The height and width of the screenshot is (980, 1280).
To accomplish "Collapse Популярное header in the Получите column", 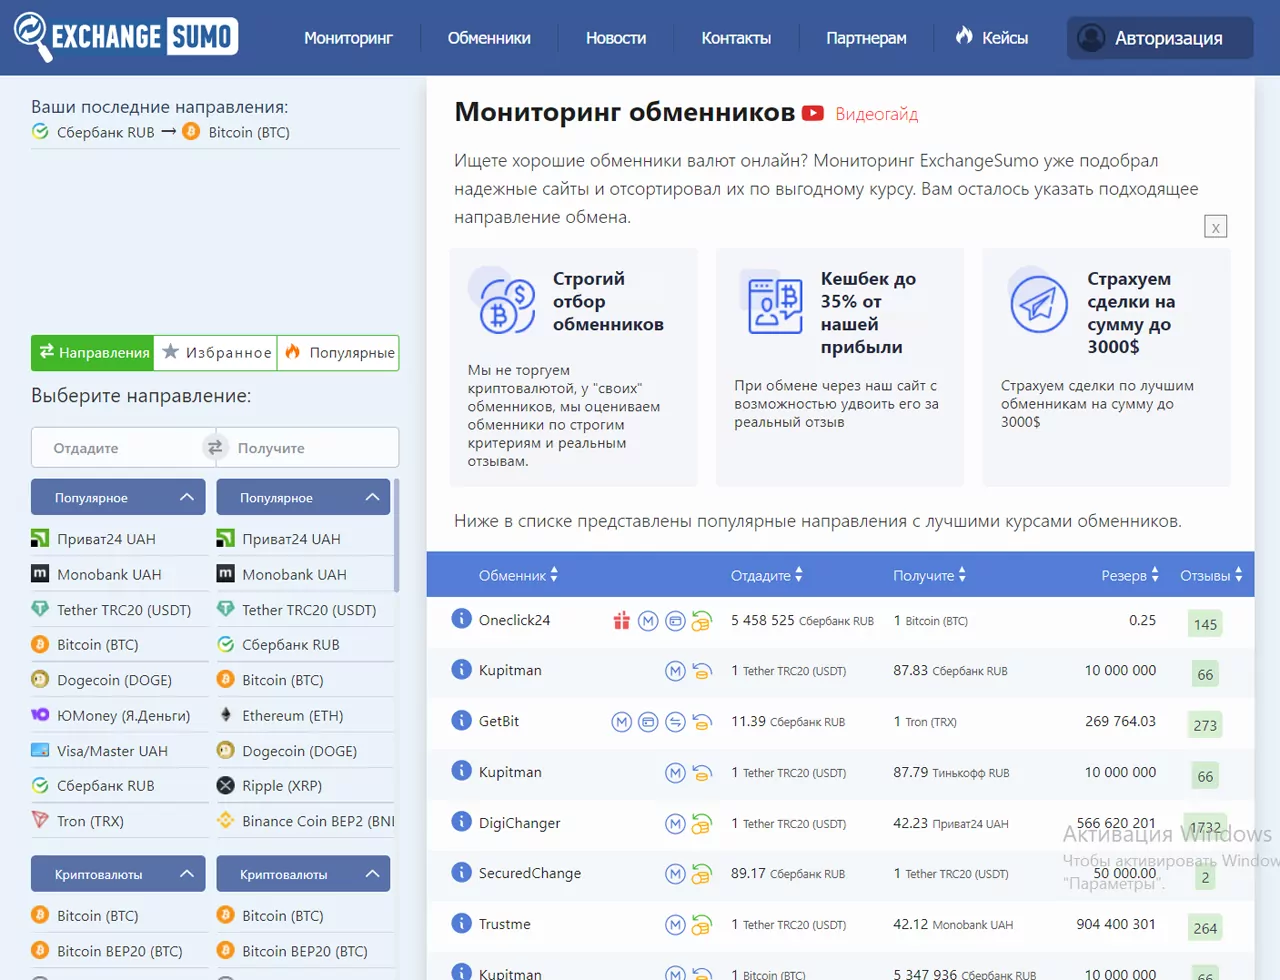I will (x=303, y=497).
